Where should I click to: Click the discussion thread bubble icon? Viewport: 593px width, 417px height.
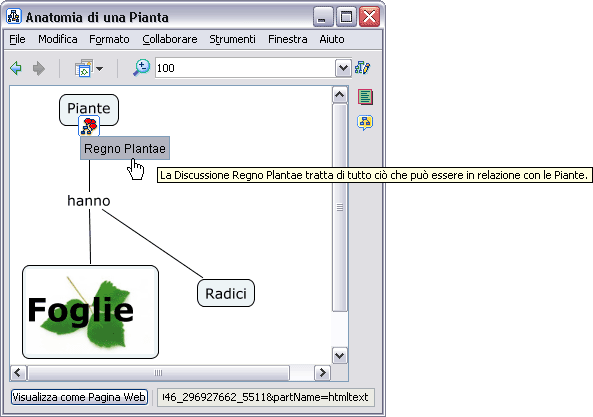pyautogui.click(x=365, y=122)
